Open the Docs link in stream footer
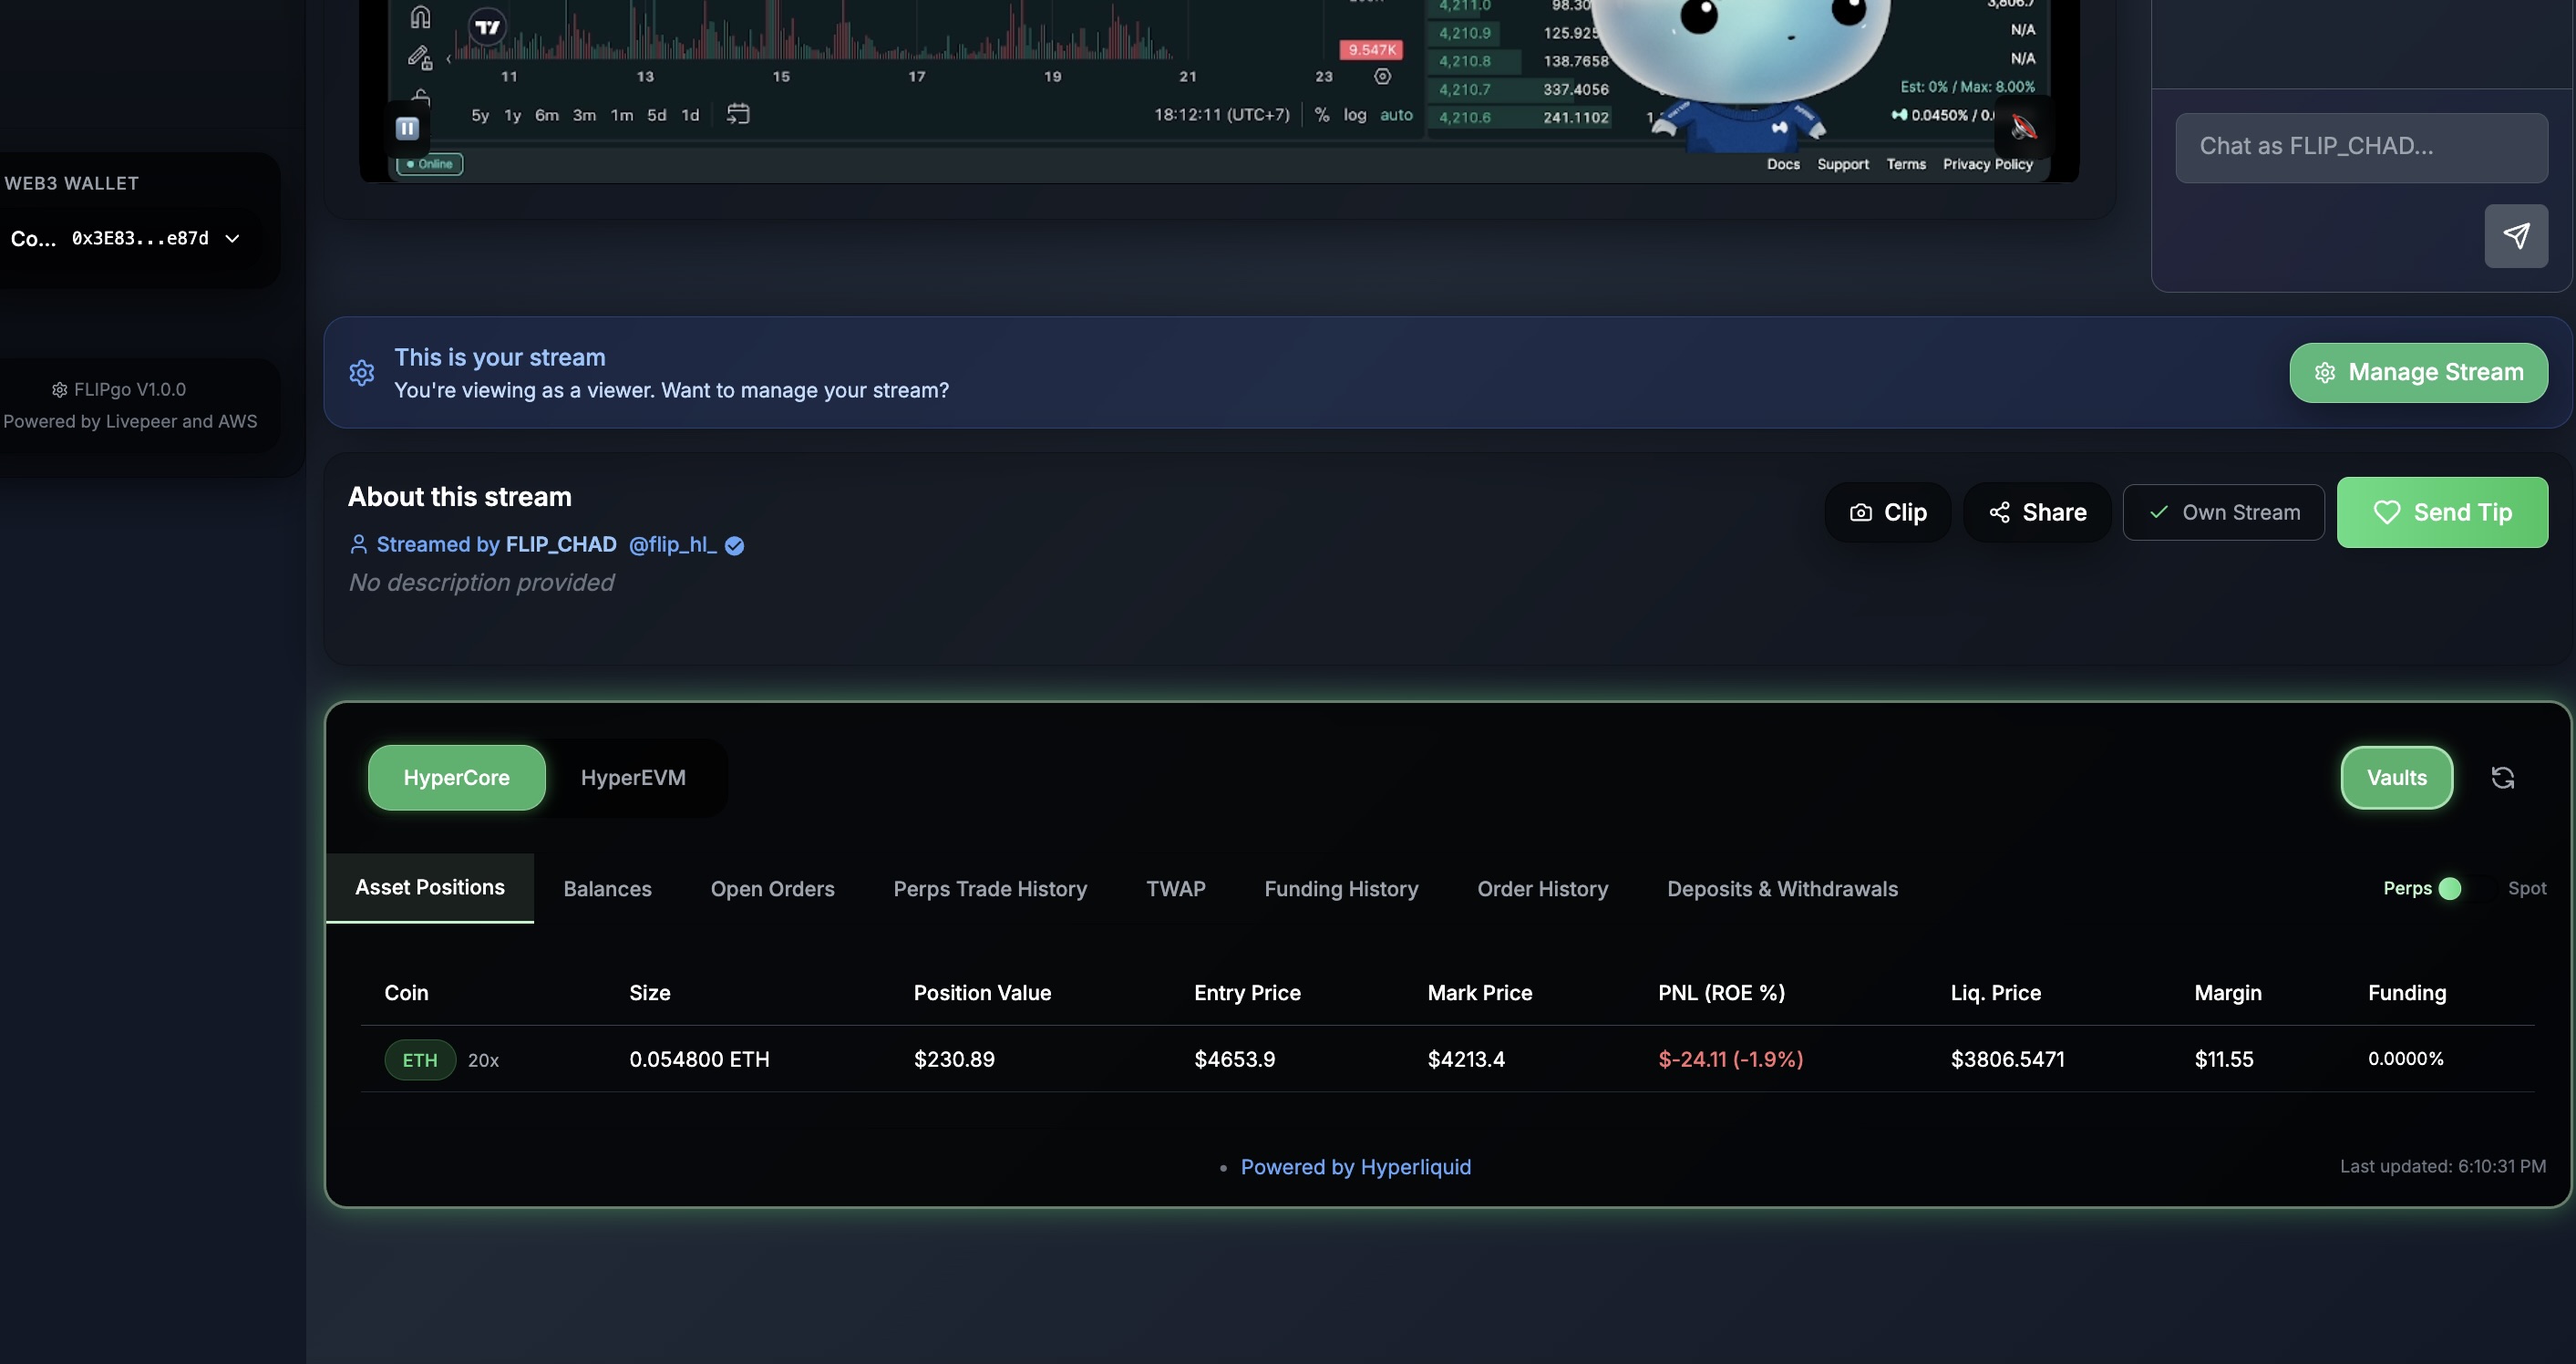The image size is (2576, 1364). (x=1782, y=164)
